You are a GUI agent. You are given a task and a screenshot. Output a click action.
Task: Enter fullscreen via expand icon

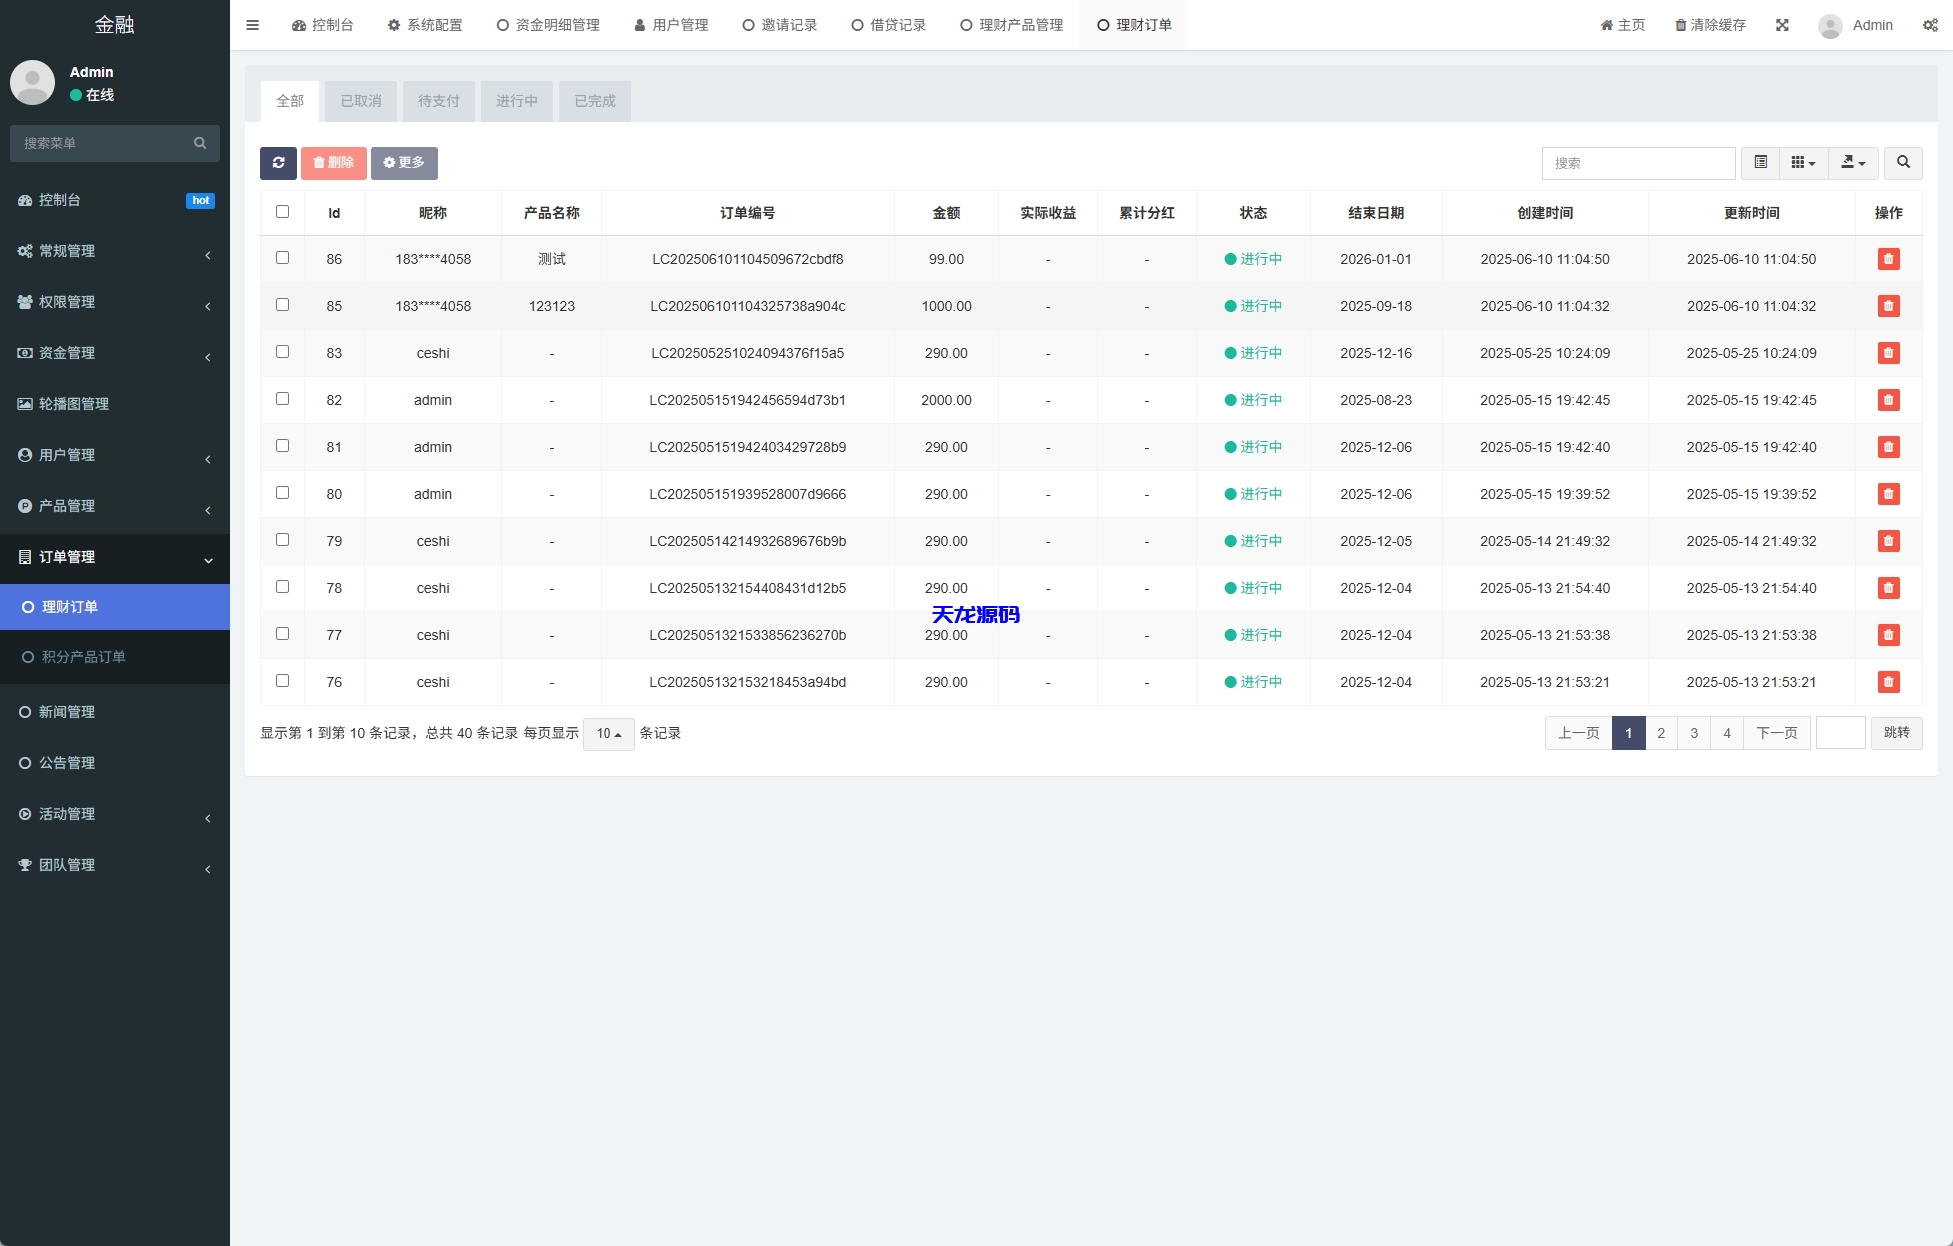(x=1782, y=25)
